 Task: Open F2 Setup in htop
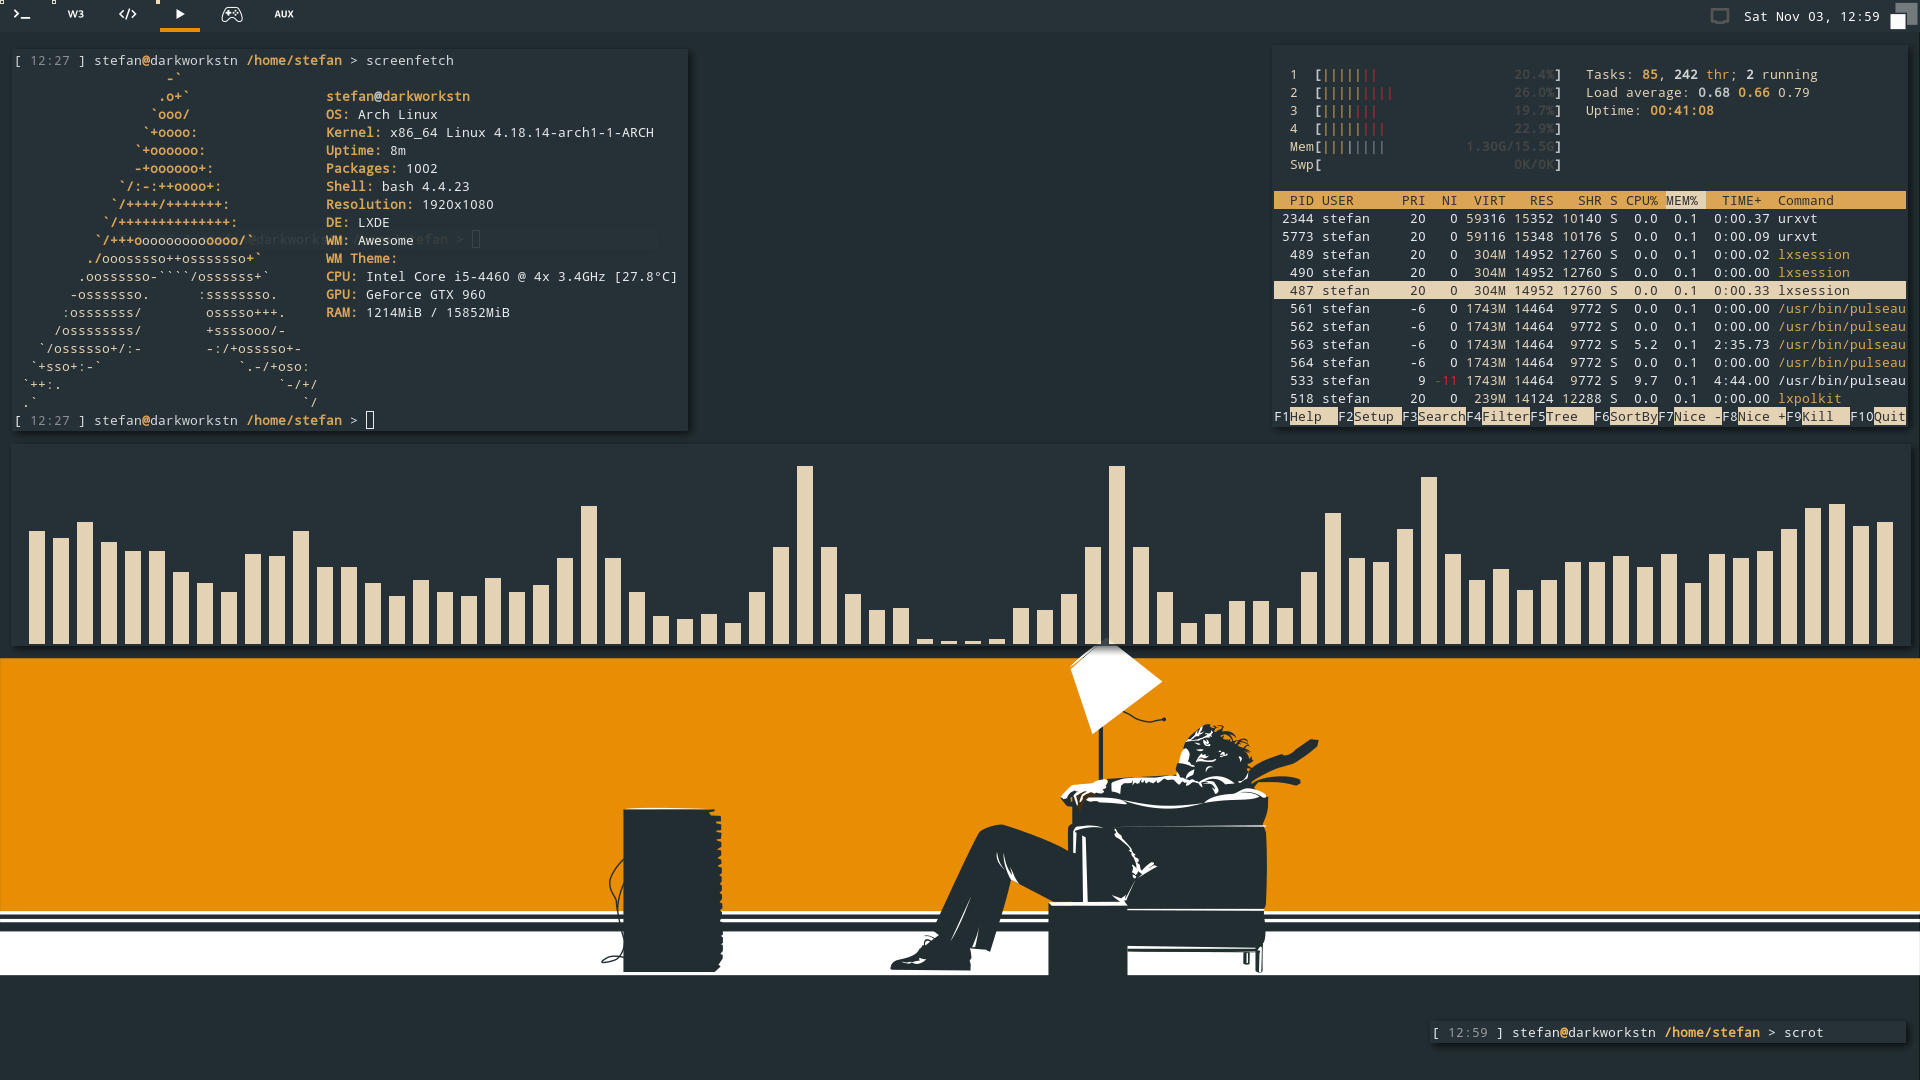tap(1369, 417)
